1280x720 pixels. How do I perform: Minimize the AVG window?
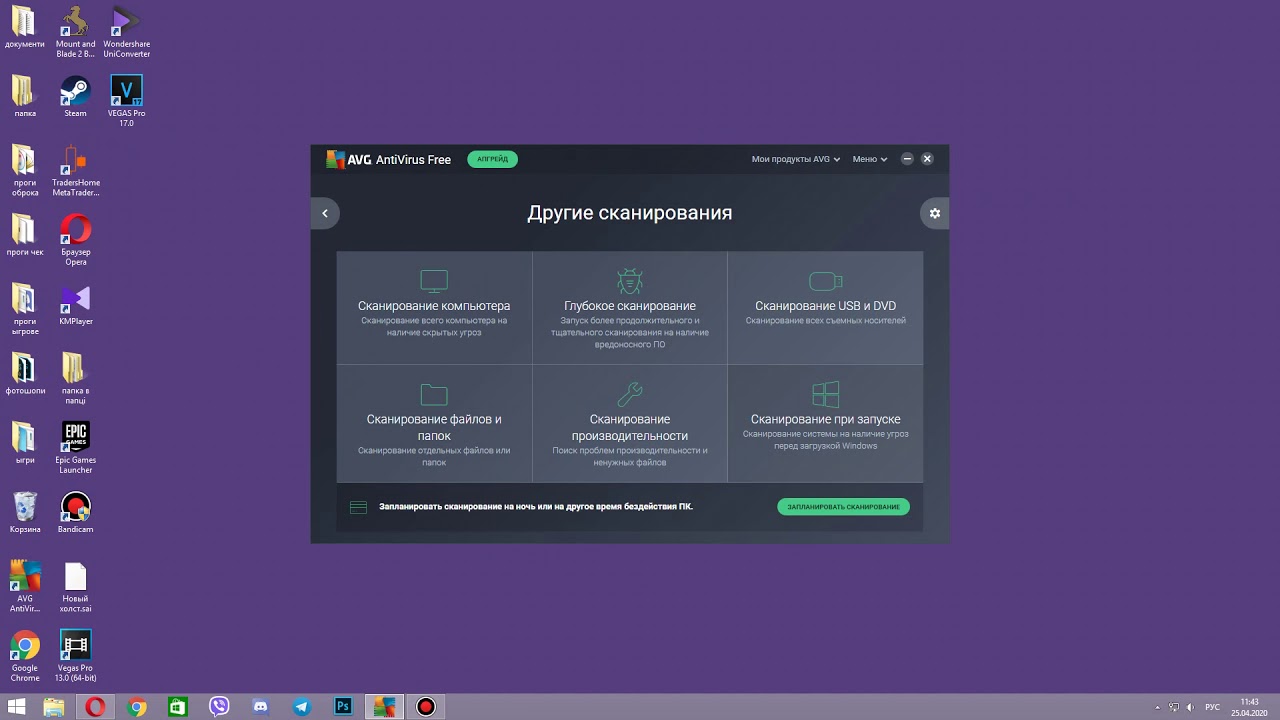(907, 159)
